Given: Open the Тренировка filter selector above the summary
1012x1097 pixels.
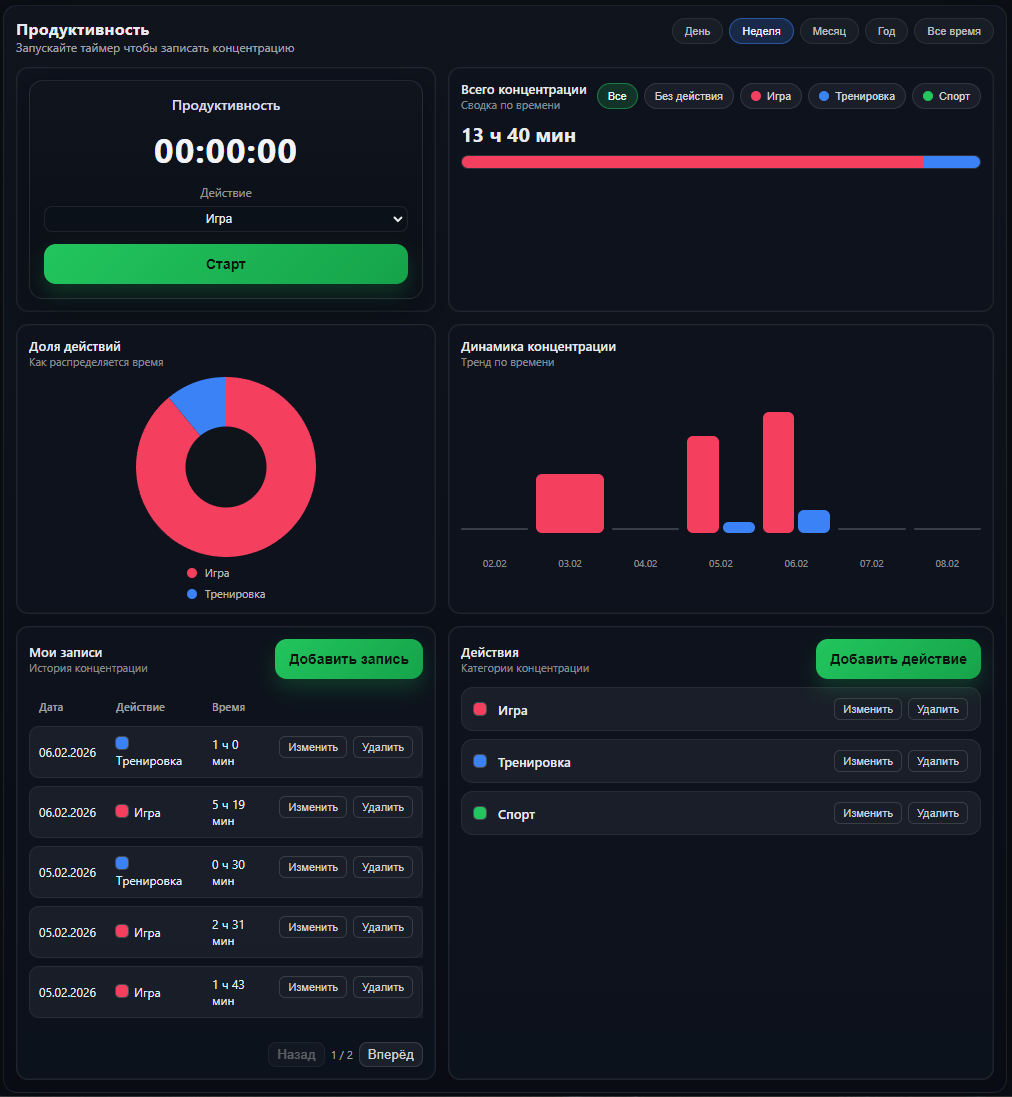Looking at the screenshot, I should click(856, 96).
